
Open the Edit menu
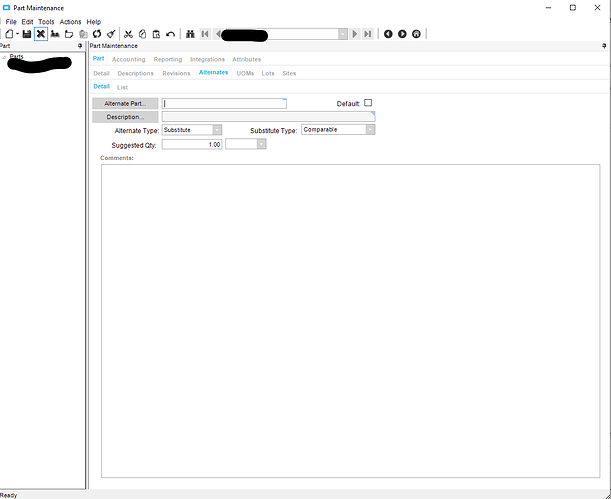click(27, 22)
